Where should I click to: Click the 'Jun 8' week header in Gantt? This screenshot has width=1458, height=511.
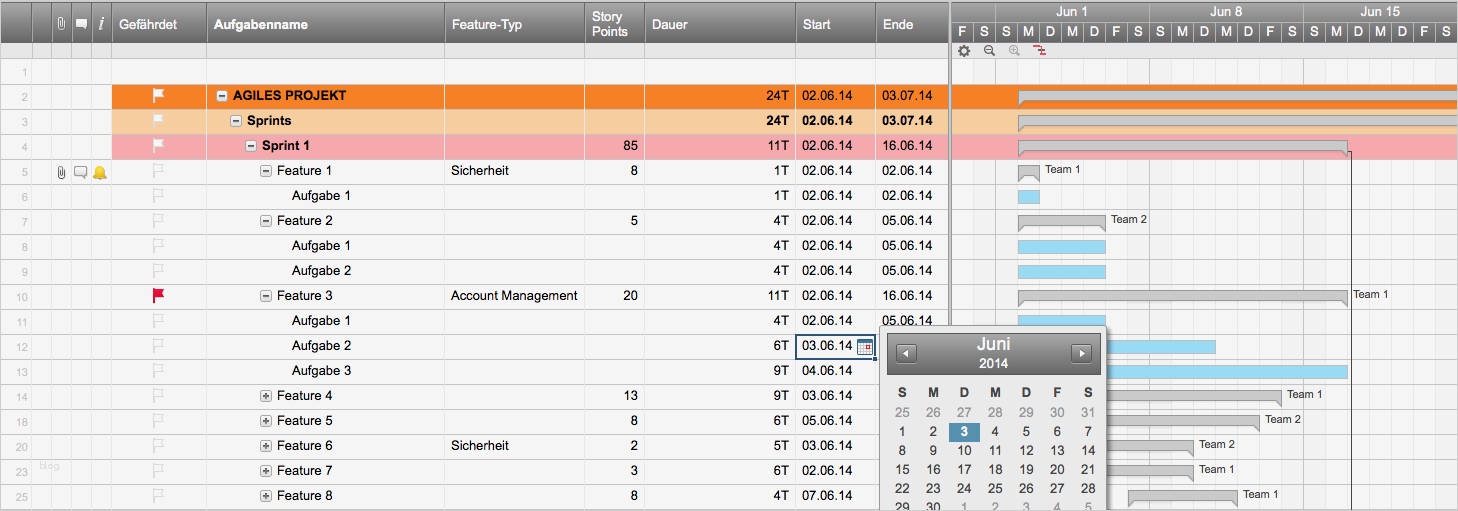pyautogui.click(x=1226, y=12)
